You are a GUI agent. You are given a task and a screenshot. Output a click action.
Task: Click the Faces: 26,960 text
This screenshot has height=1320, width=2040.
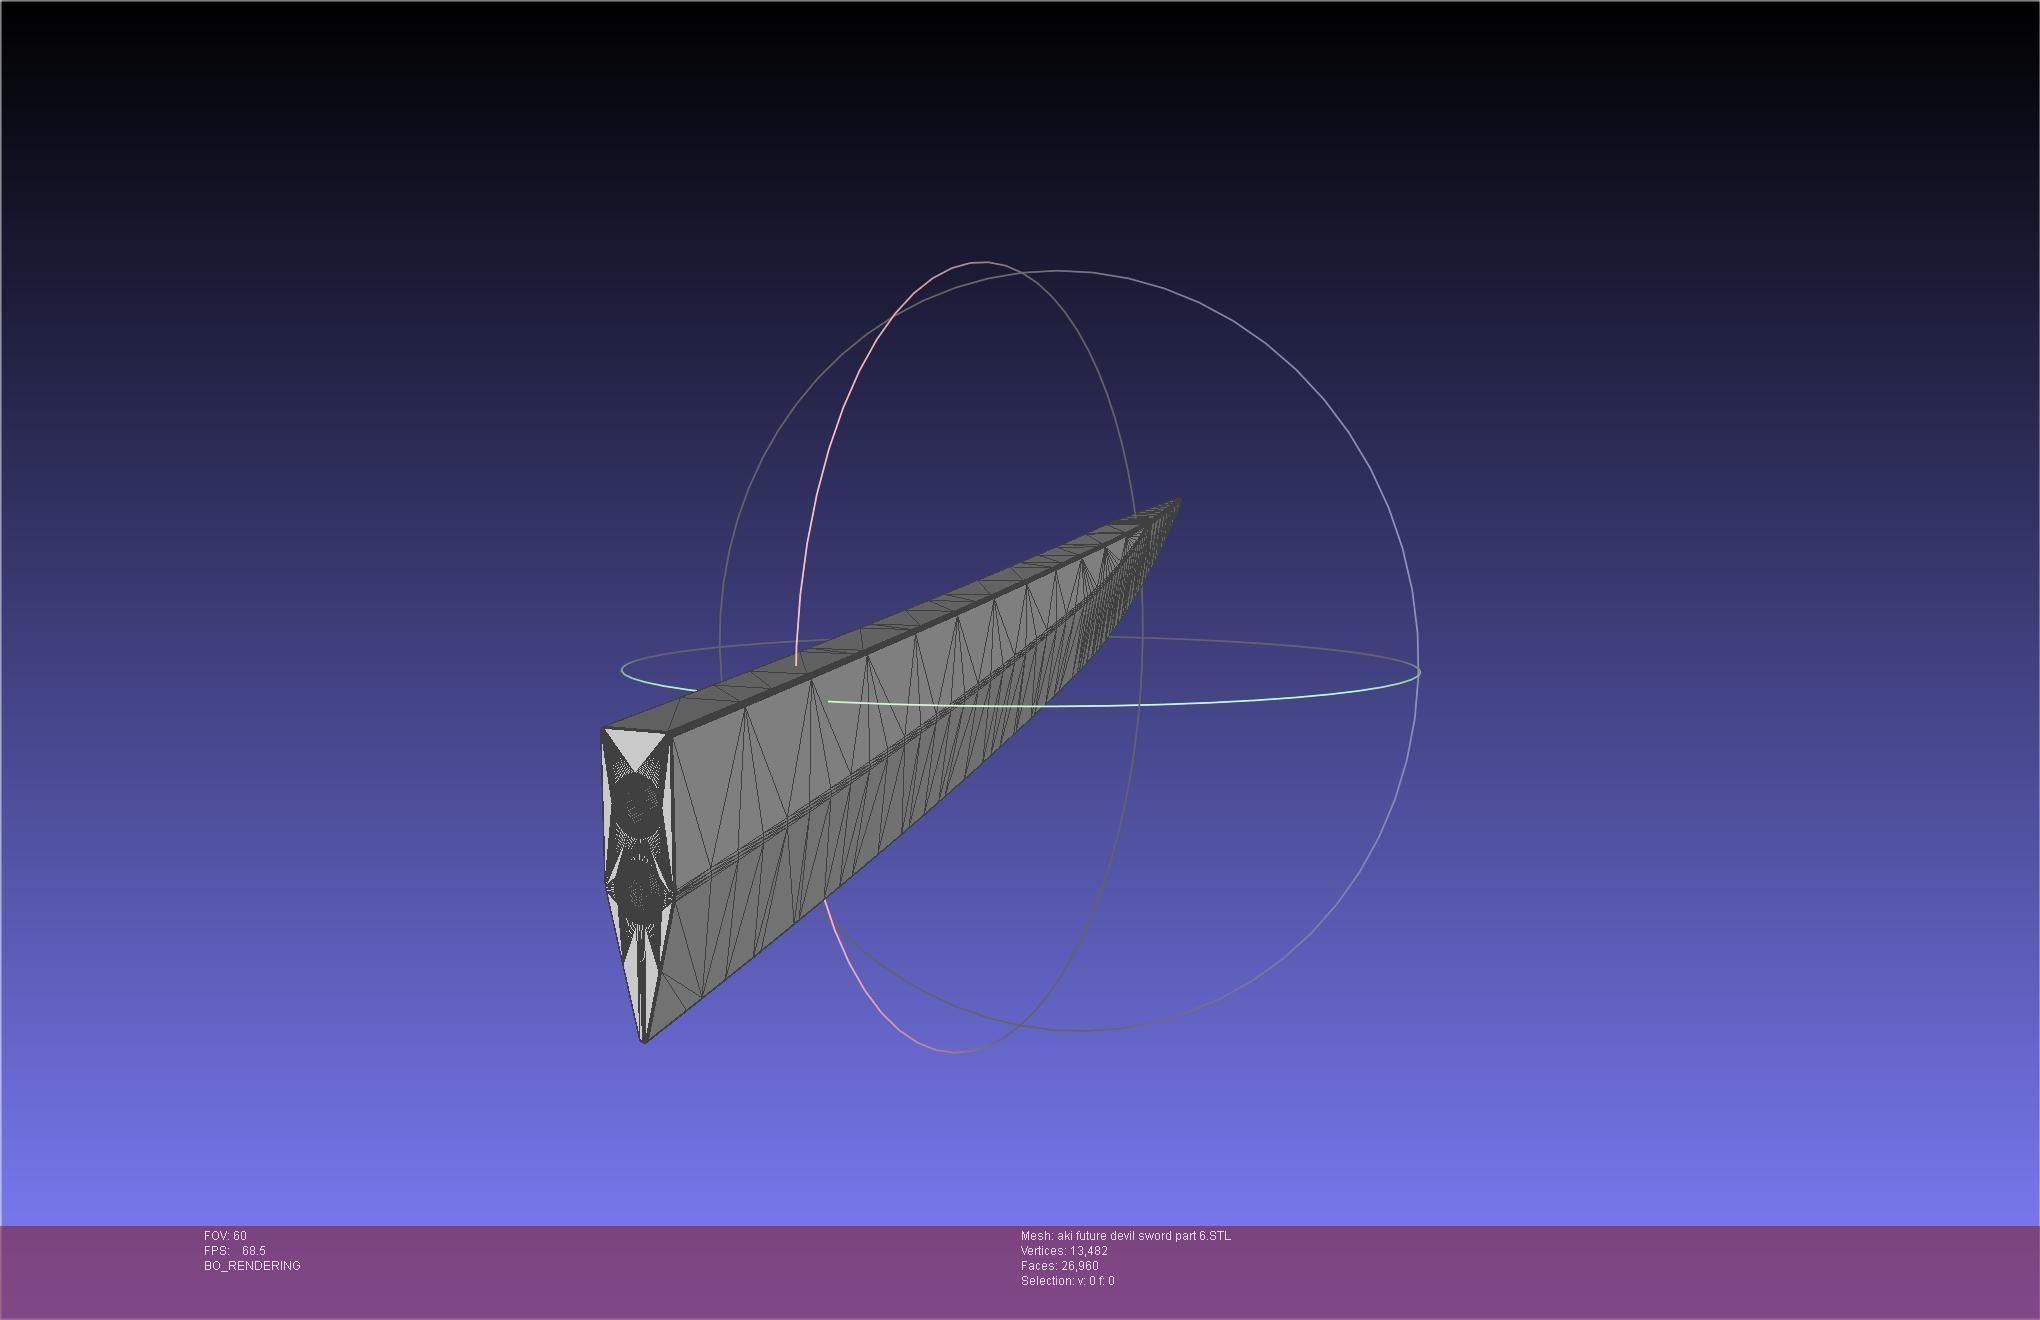tap(1059, 1266)
